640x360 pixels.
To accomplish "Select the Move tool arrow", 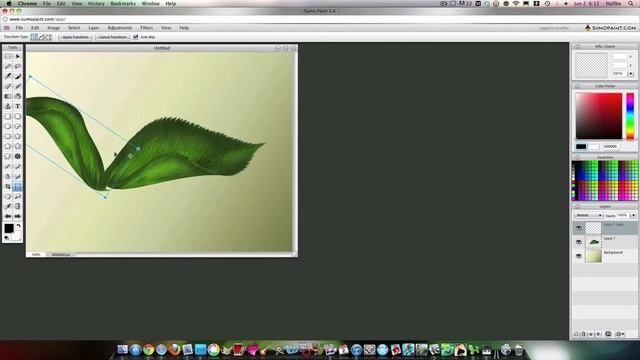I will 18,56.
